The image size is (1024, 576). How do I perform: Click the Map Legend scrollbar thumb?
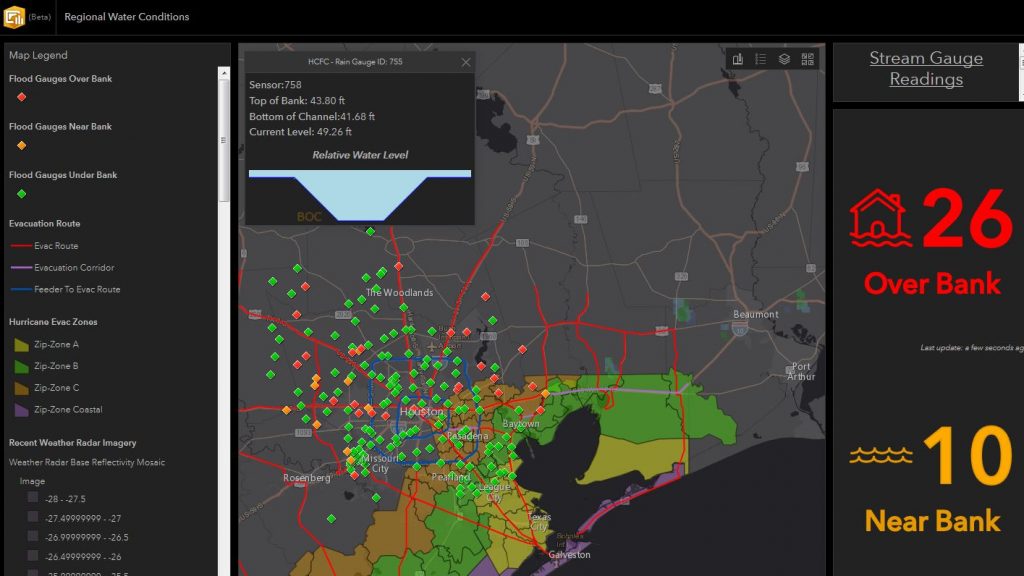[224, 130]
